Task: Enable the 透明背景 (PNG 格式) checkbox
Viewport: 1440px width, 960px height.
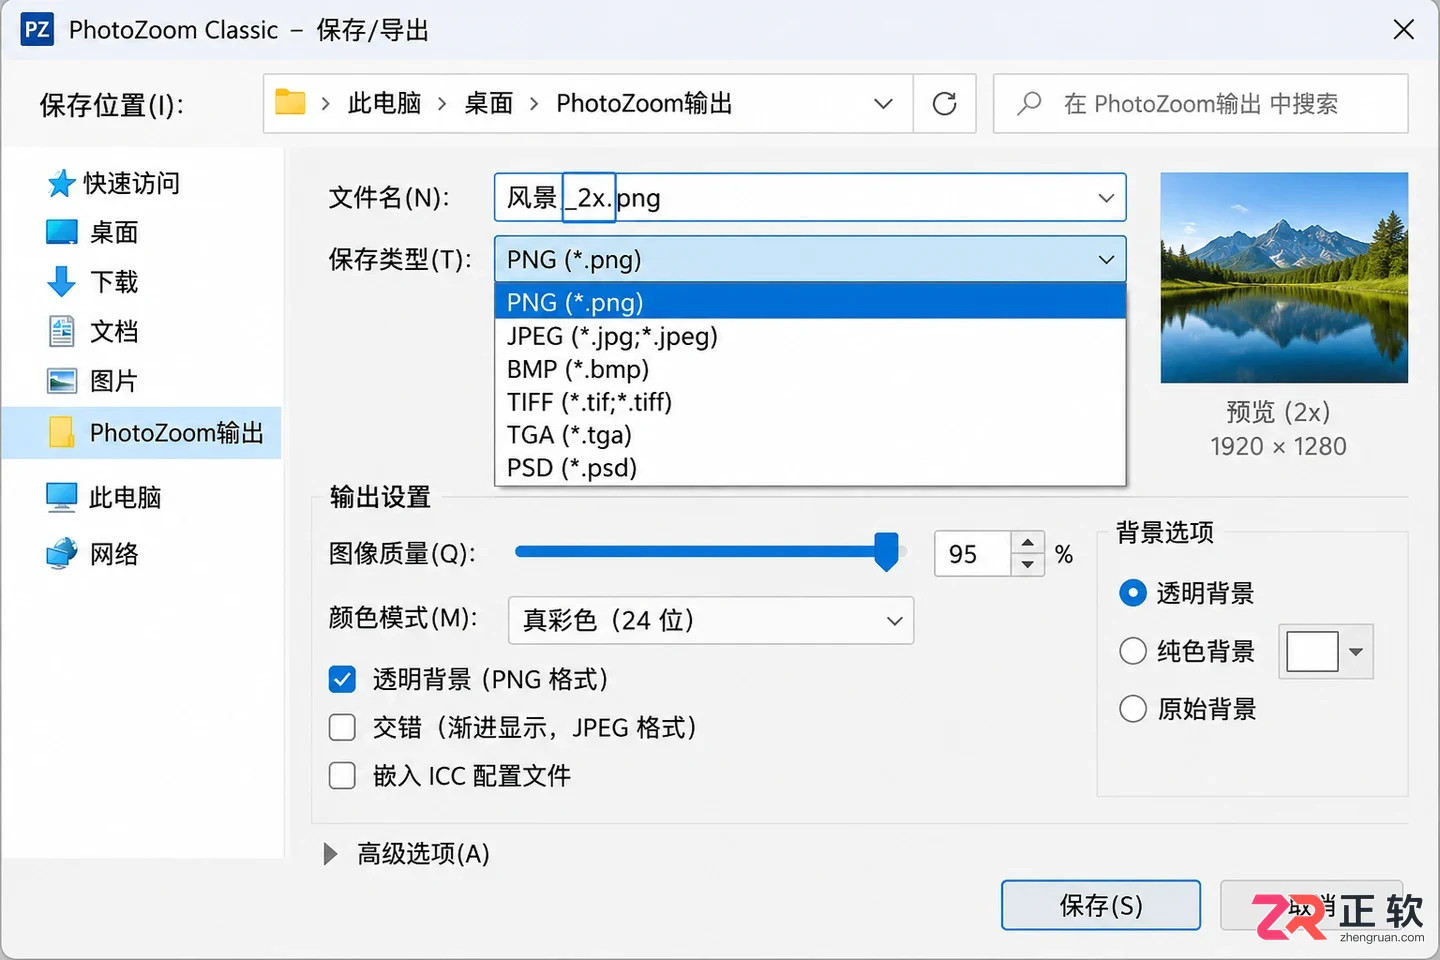Action: (342, 680)
